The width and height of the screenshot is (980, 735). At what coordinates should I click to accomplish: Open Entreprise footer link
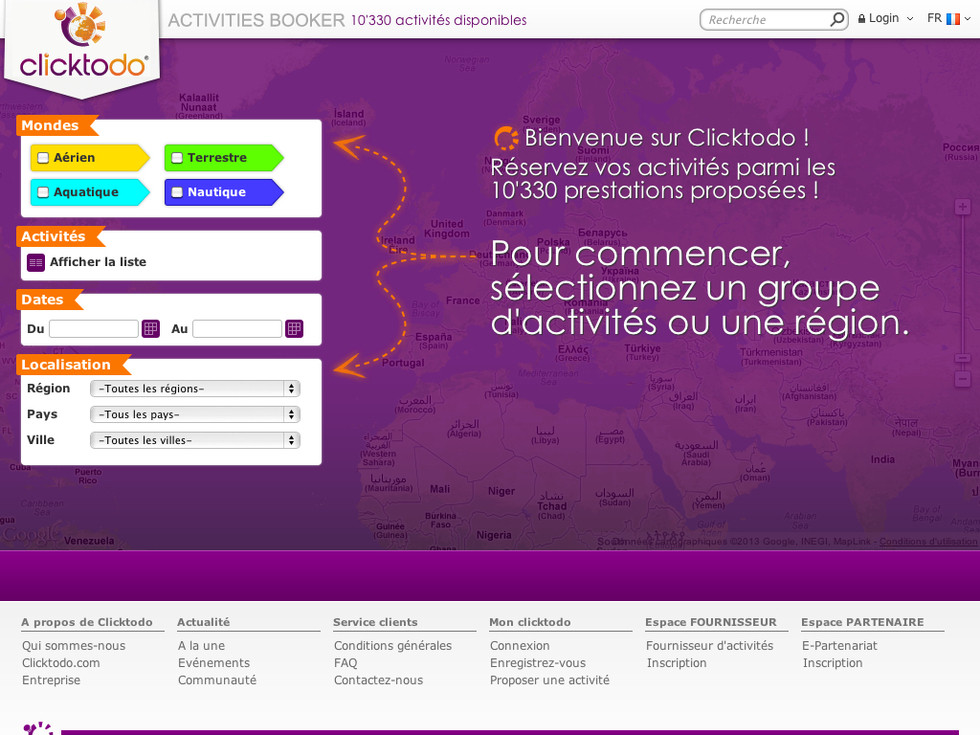pos(51,680)
